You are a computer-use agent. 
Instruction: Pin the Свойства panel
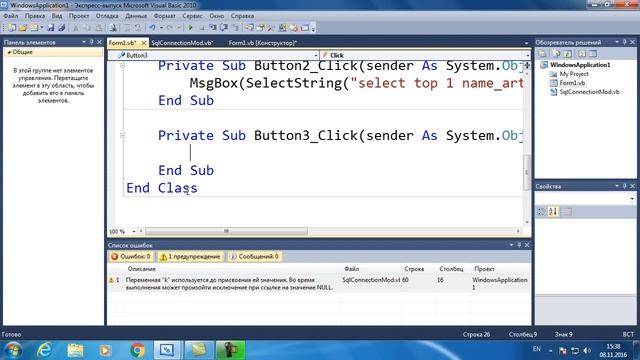coord(624,186)
